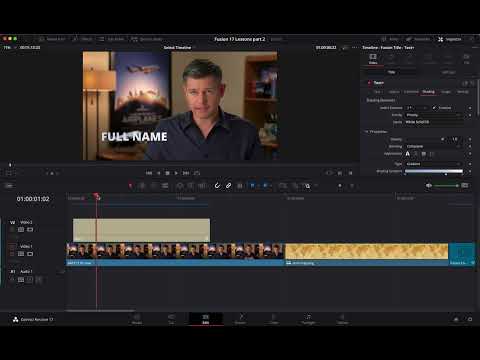Click the red playhead on timeline ruler
The width and height of the screenshot is (480, 360).
pyautogui.click(x=97, y=196)
